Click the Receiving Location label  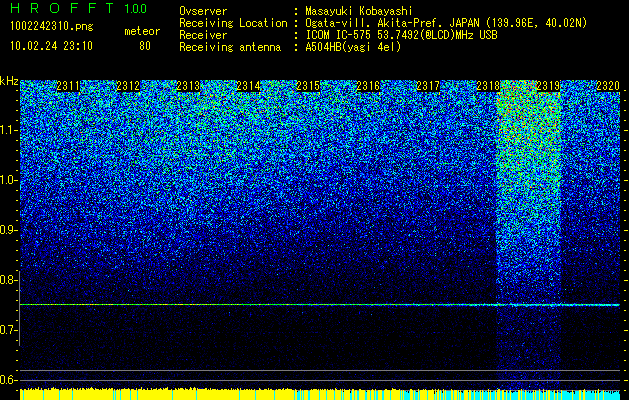point(233,23)
